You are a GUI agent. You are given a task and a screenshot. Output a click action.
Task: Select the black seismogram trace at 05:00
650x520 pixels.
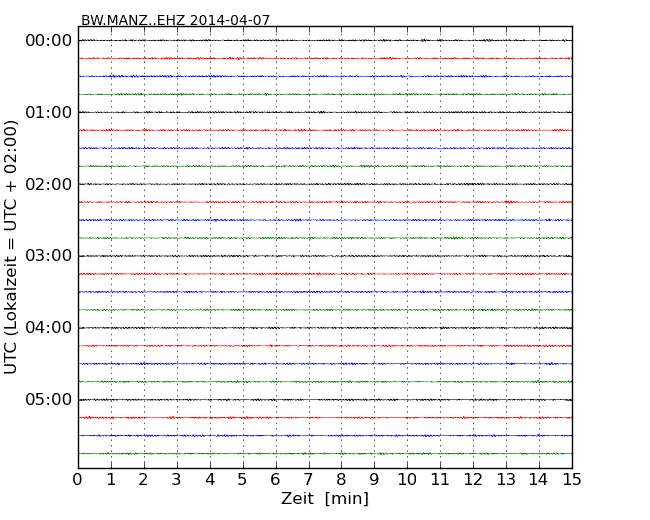325,400
